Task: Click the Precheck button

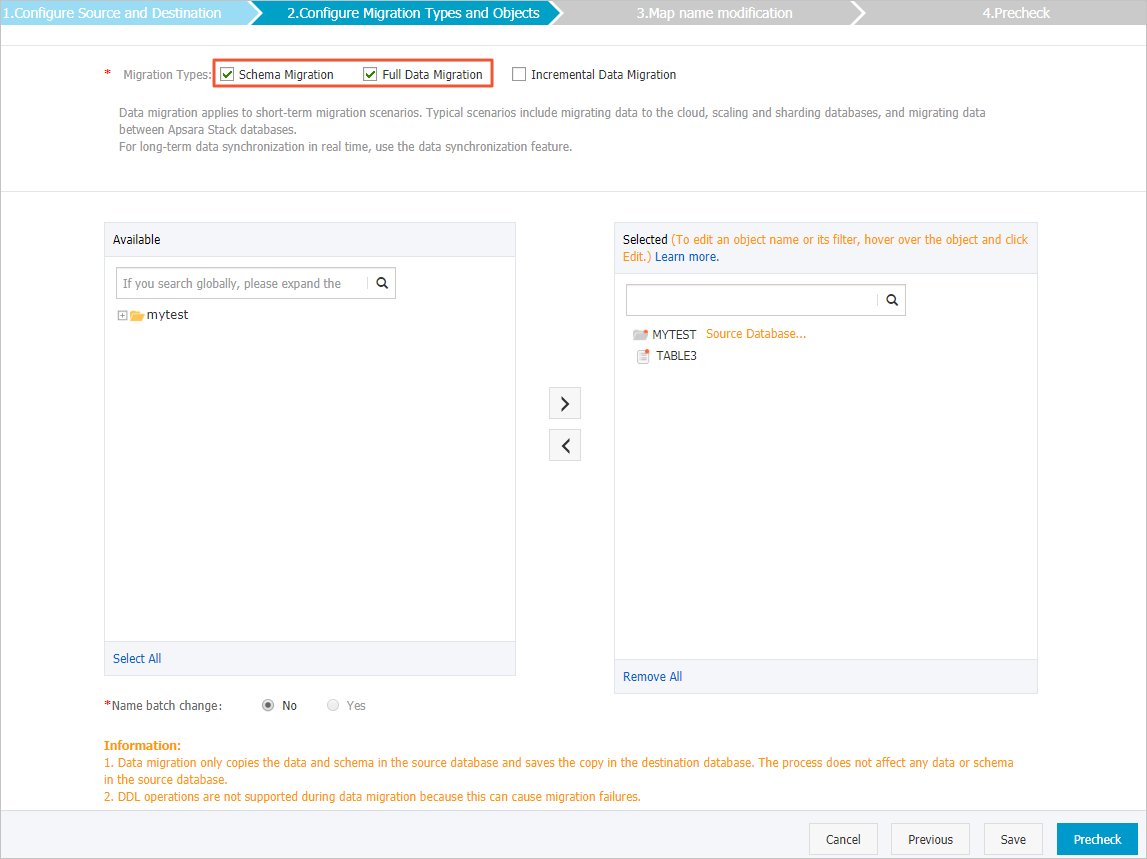Action: click(1097, 839)
